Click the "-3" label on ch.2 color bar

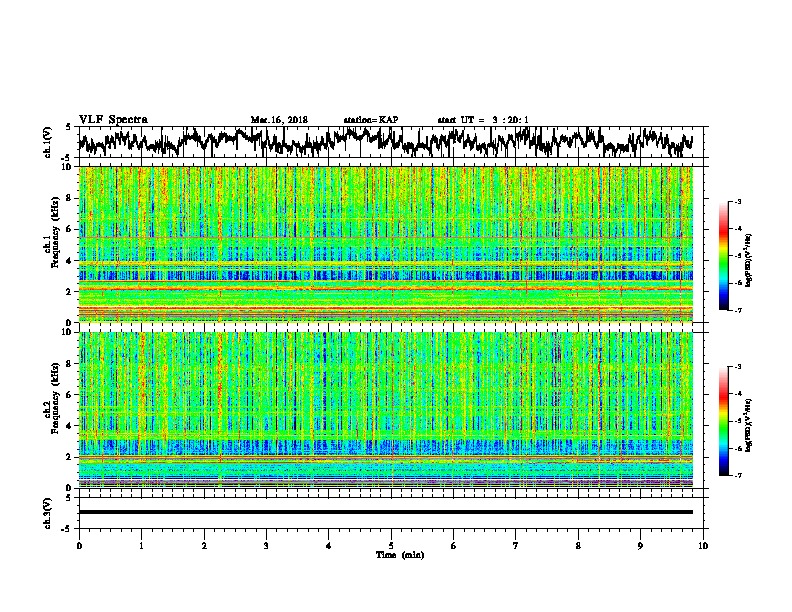[737, 367]
